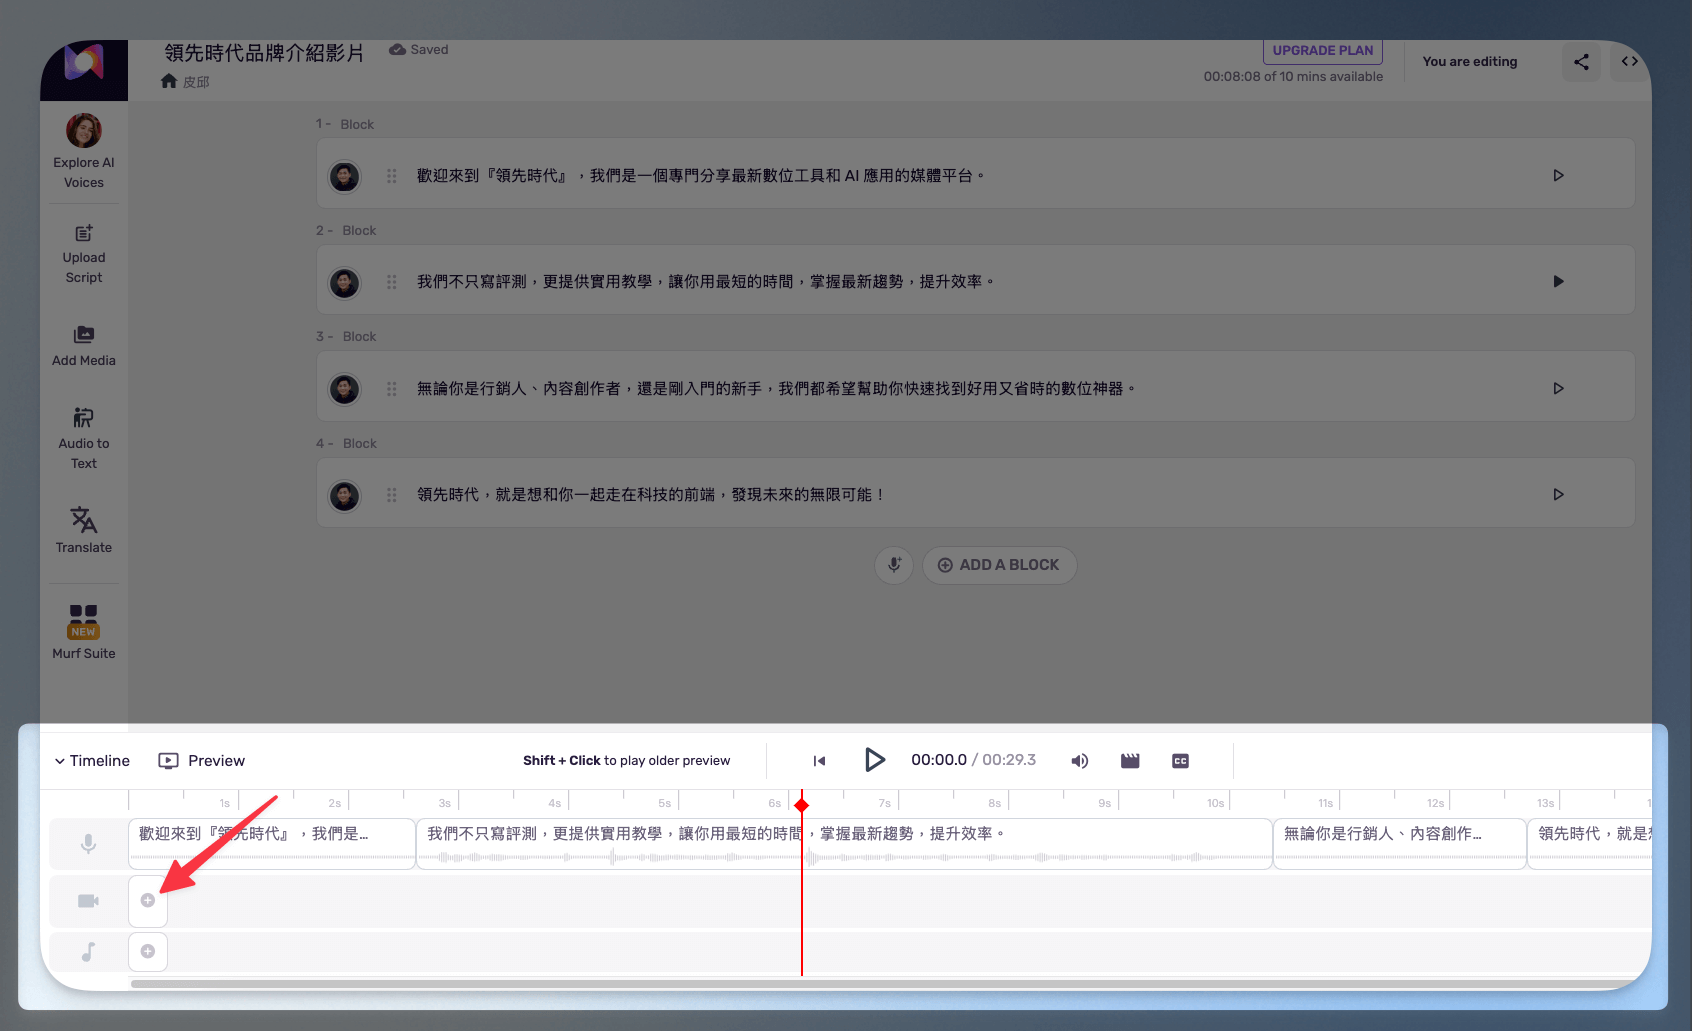Select the timeline clip 領先時代
Viewport: 1692px width, 1031px height.
tap(1590, 844)
